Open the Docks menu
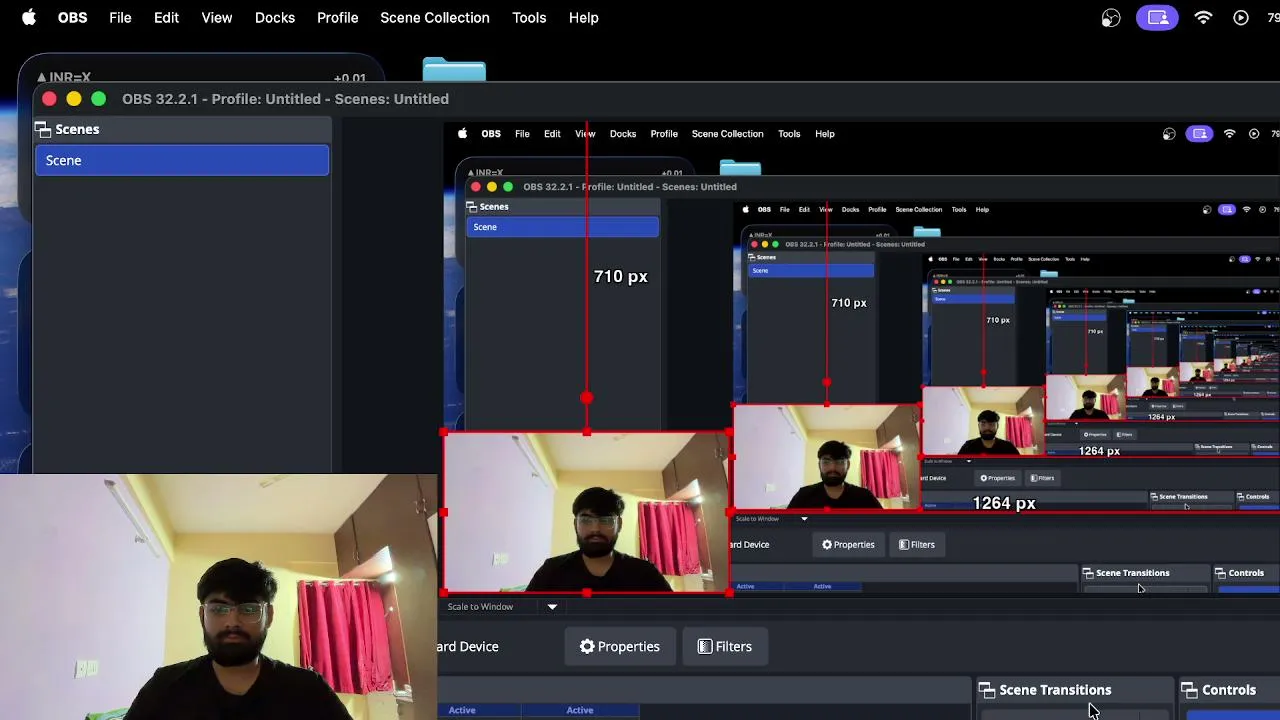1280x720 pixels. (x=275, y=17)
